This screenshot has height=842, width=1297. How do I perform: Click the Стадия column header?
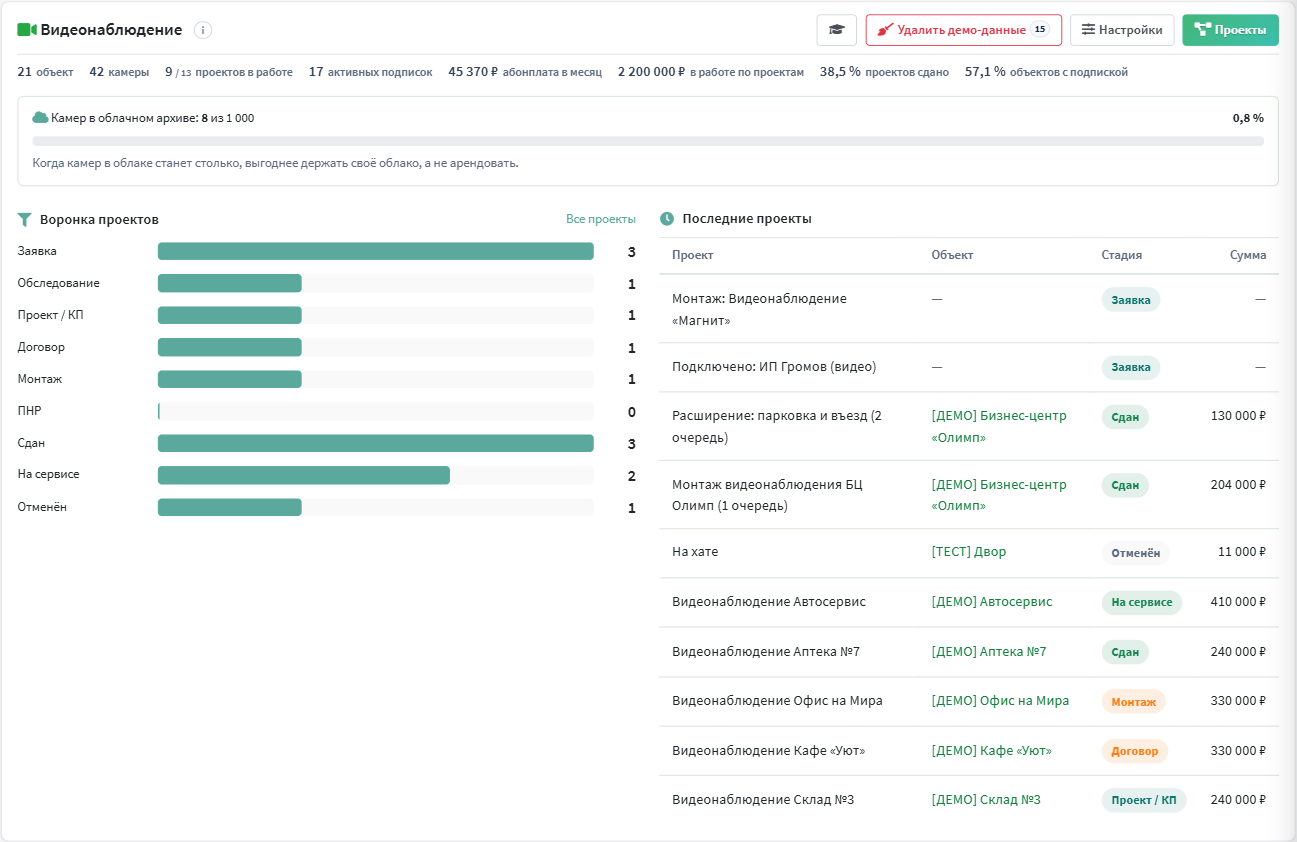pos(1122,255)
